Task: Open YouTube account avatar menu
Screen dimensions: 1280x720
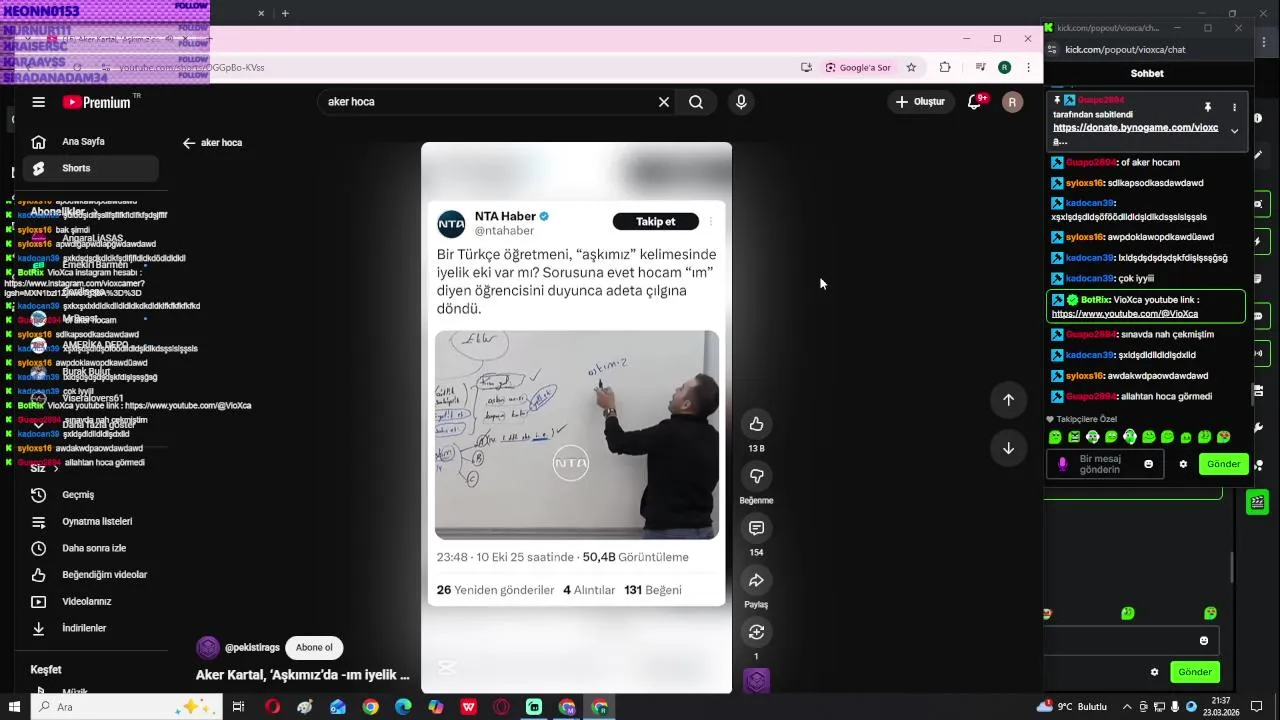Action: tap(1012, 102)
